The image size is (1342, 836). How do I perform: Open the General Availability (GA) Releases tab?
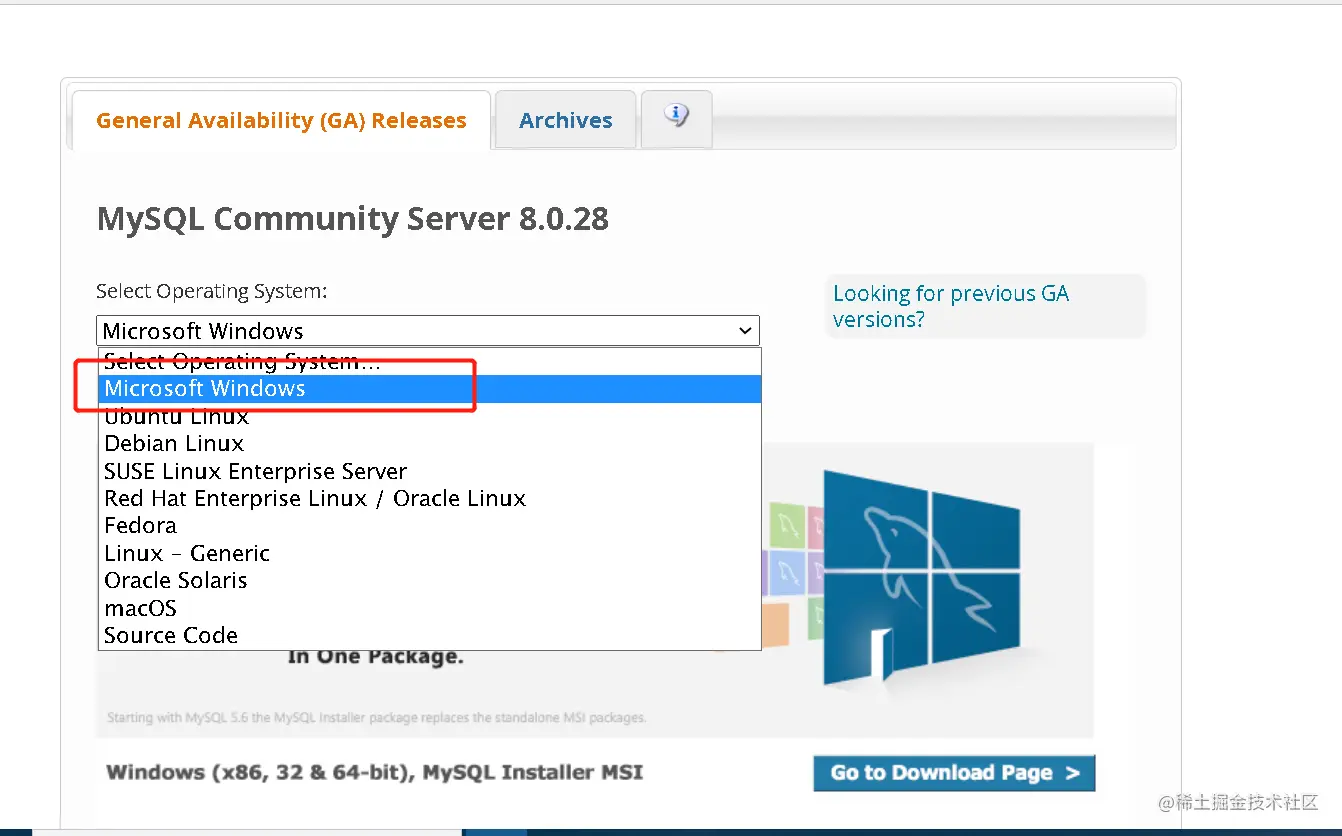click(x=281, y=120)
